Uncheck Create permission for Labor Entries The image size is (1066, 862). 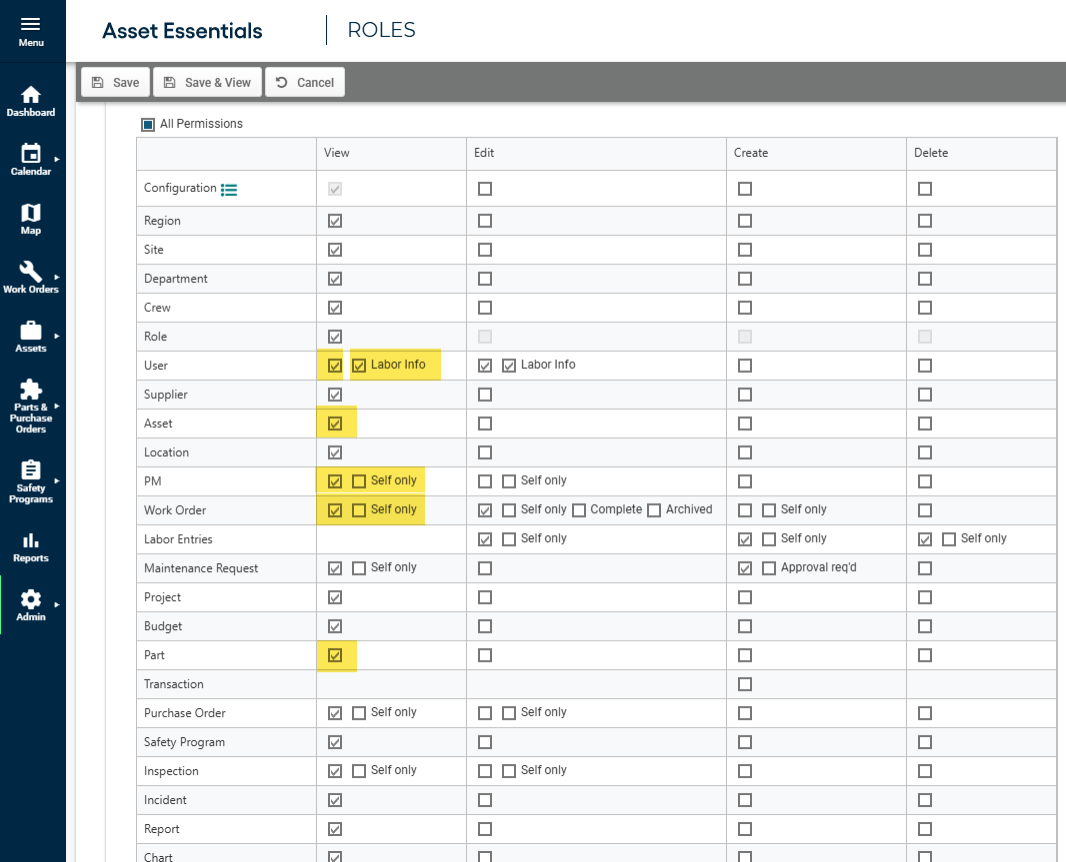745,540
